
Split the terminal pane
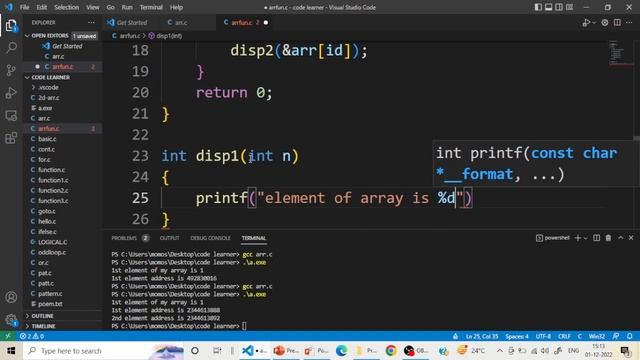pyautogui.click(x=596, y=238)
